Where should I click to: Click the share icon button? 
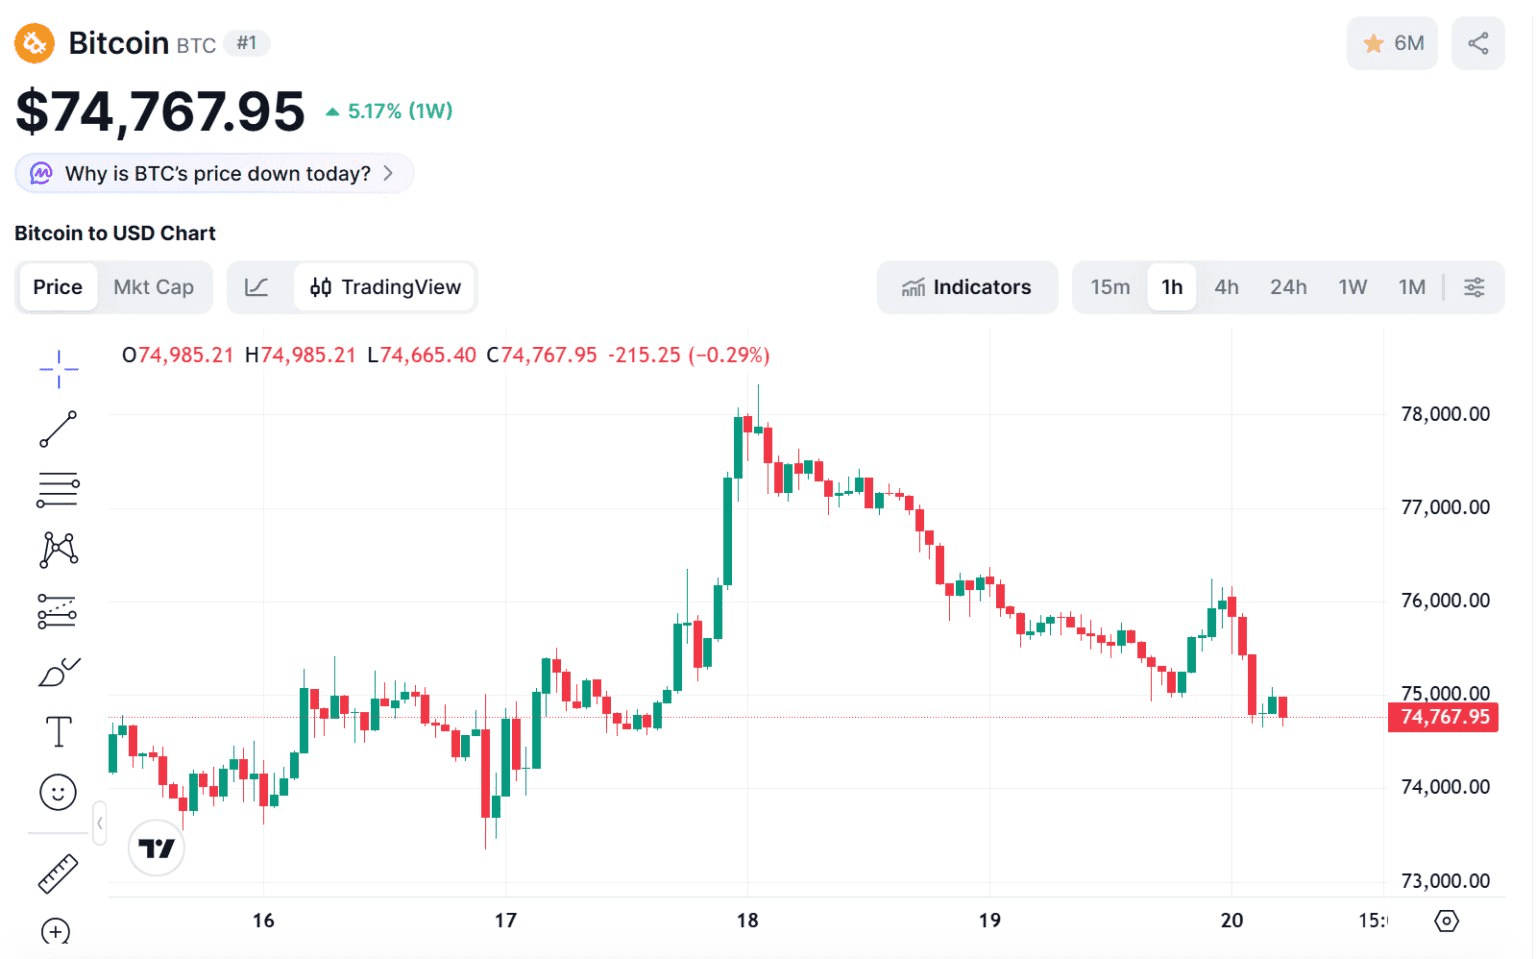click(1478, 43)
